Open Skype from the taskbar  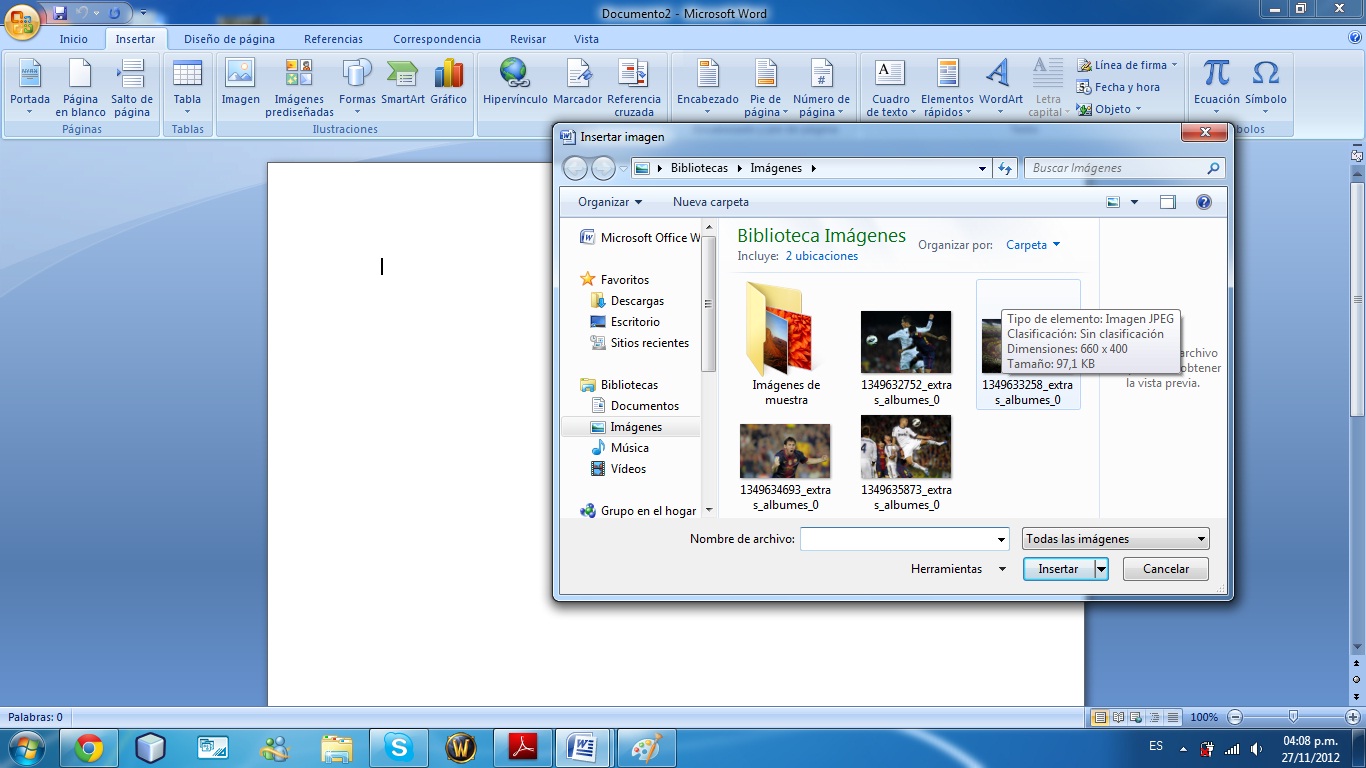[398, 748]
